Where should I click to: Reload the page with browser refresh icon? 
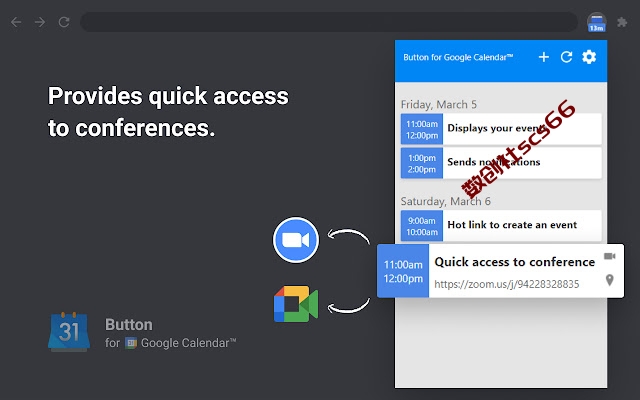64,22
